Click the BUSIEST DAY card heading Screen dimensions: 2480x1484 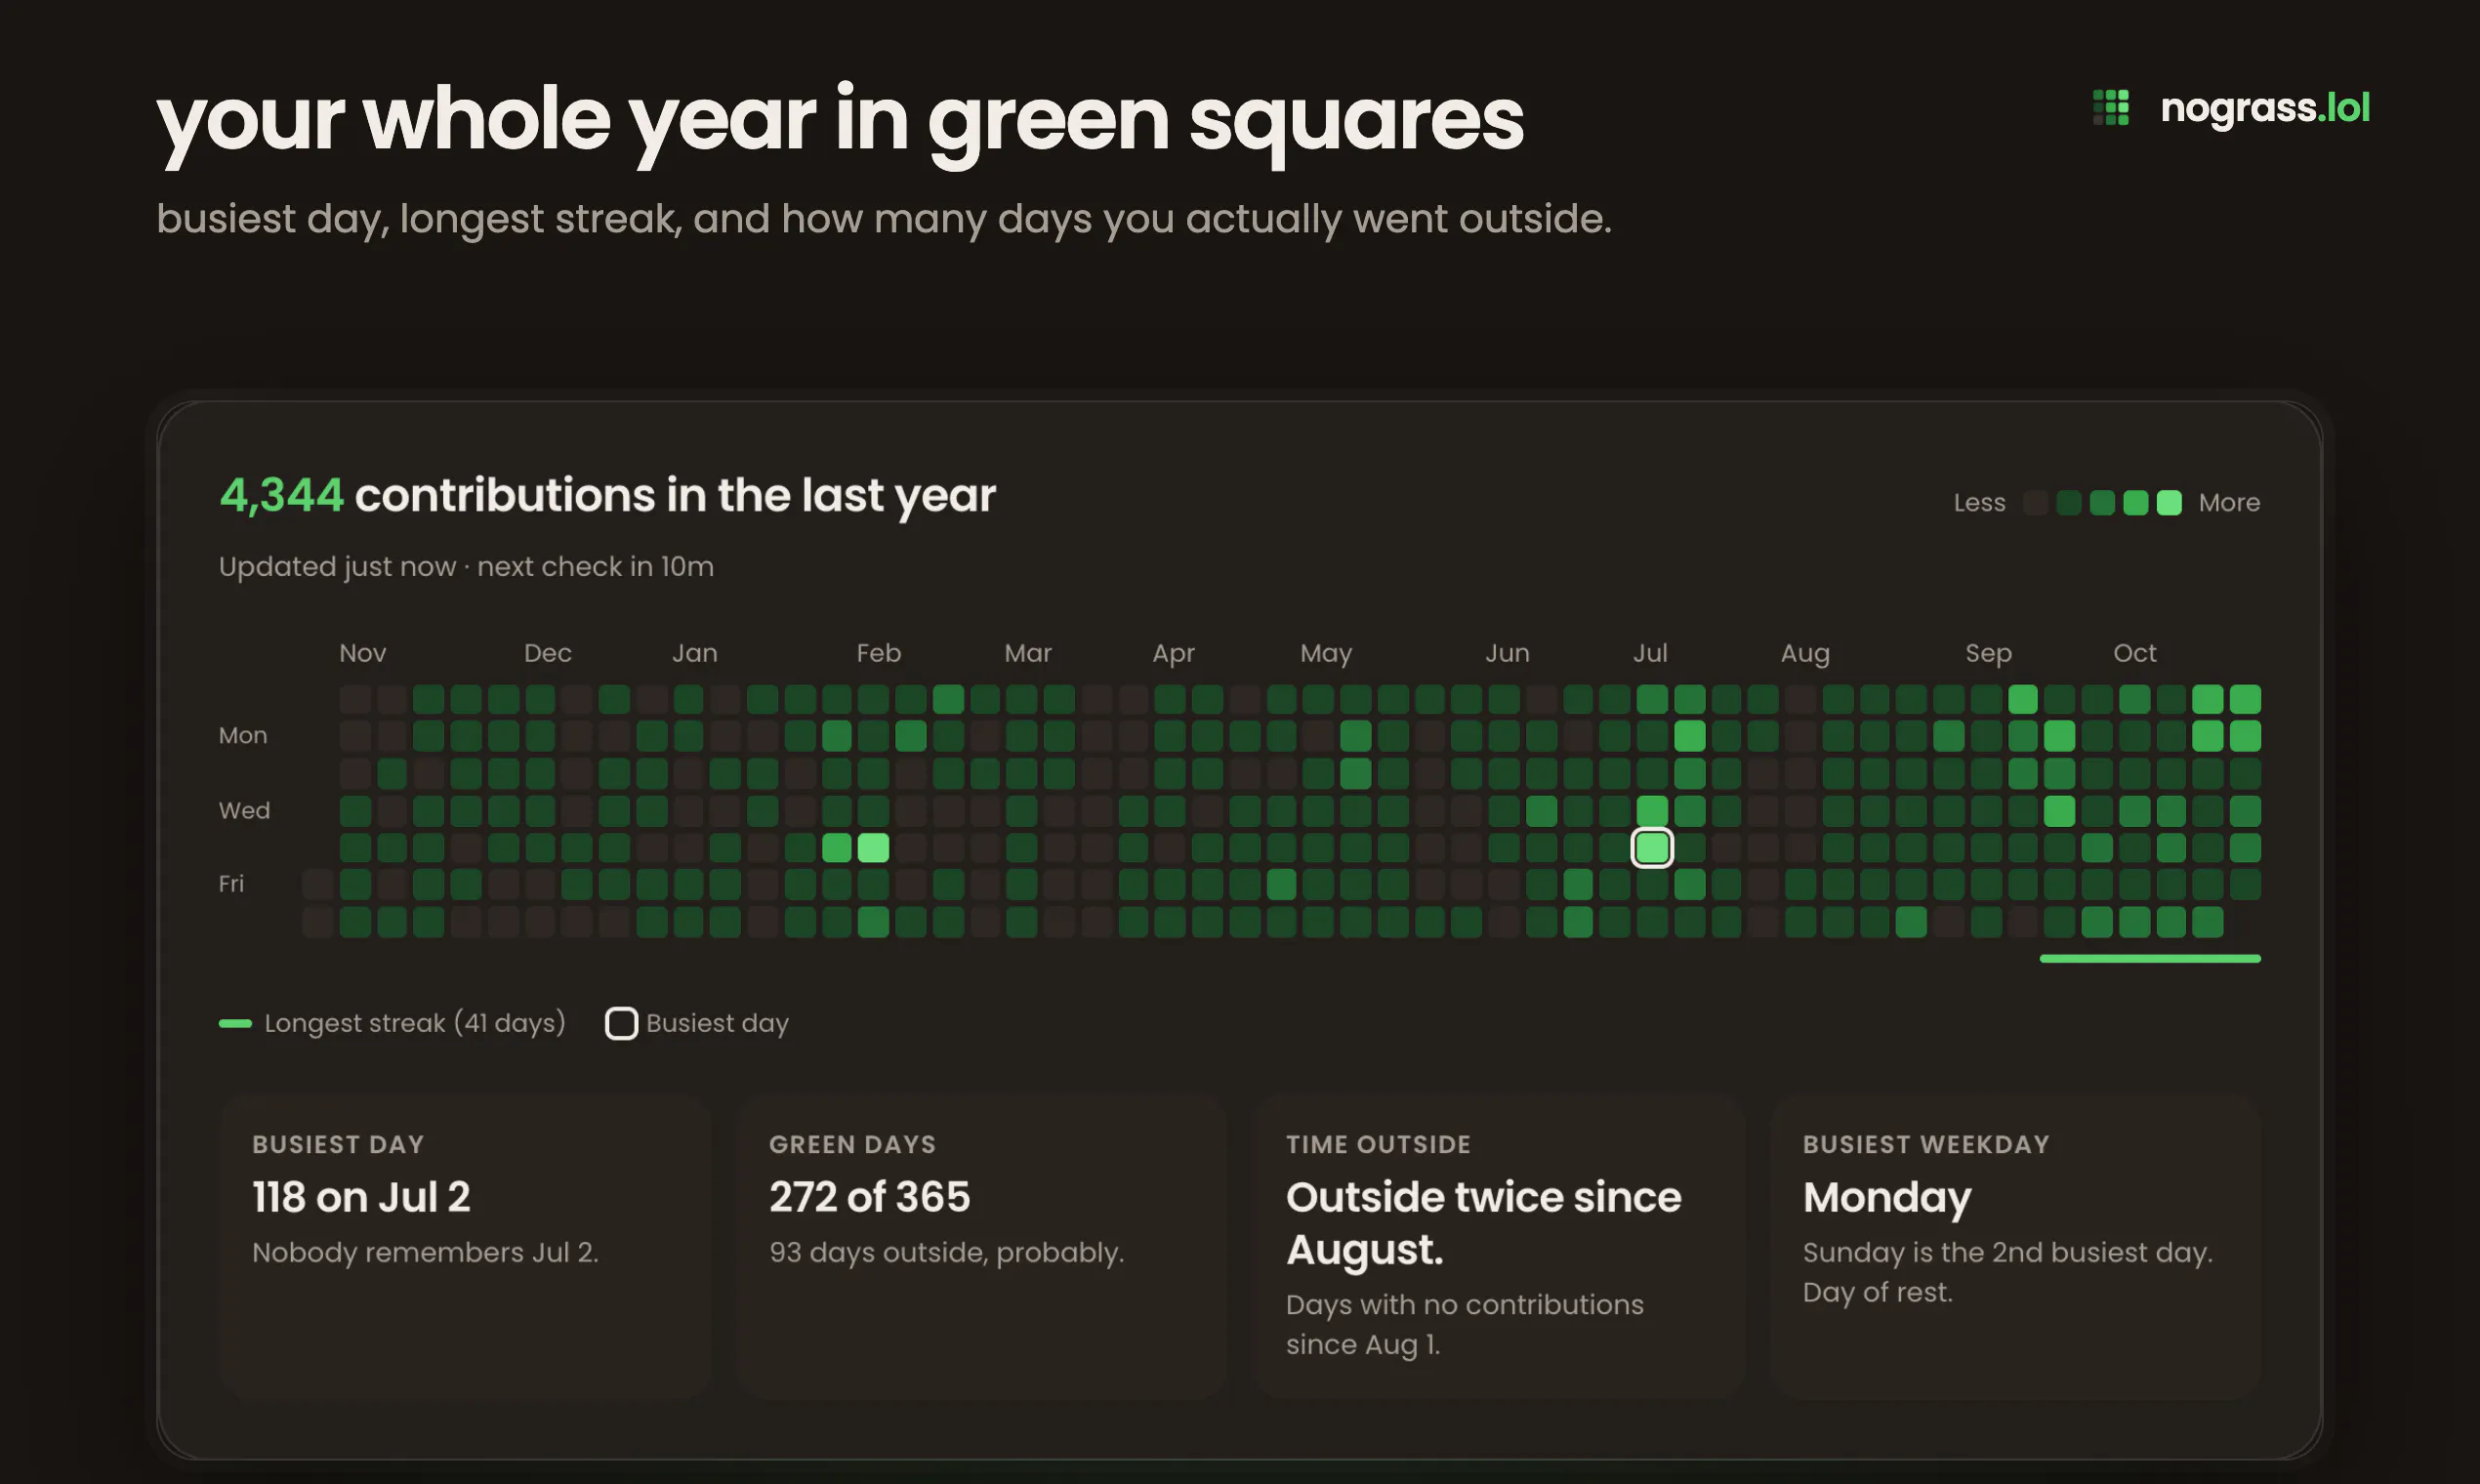pyautogui.click(x=338, y=1144)
